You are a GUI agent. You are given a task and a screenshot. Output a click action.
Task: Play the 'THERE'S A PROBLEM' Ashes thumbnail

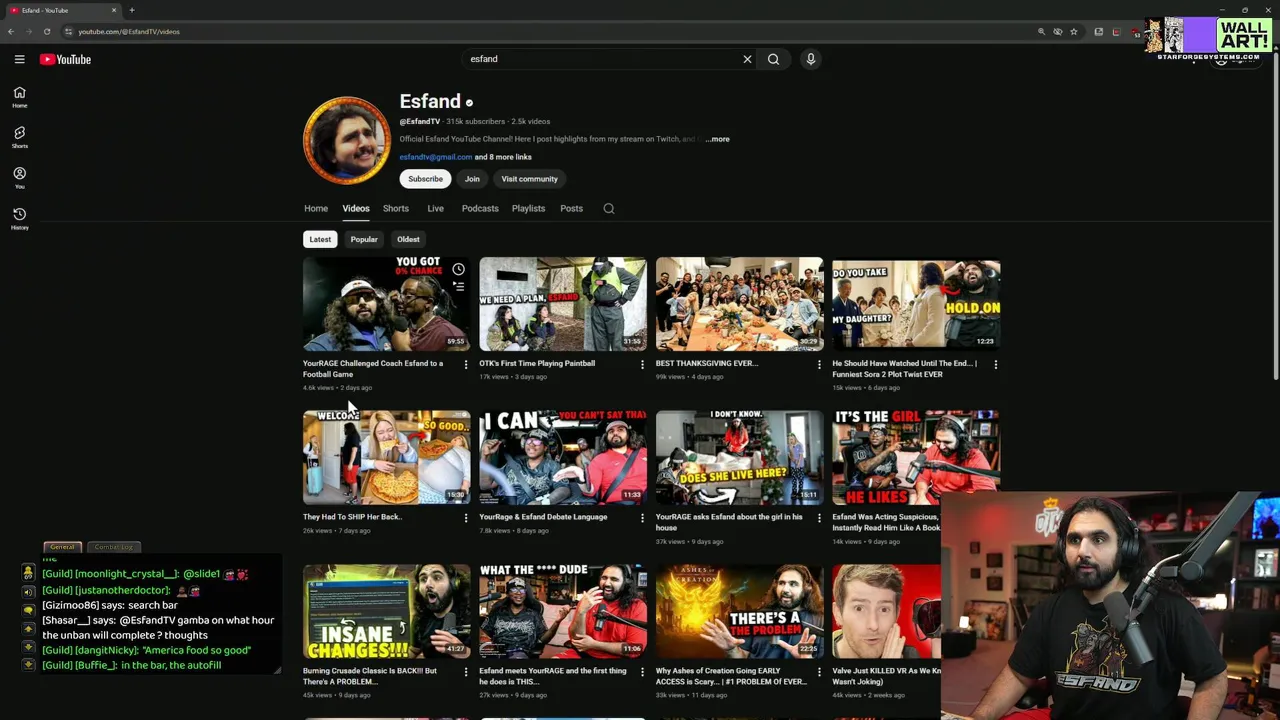[x=739, y=611]
